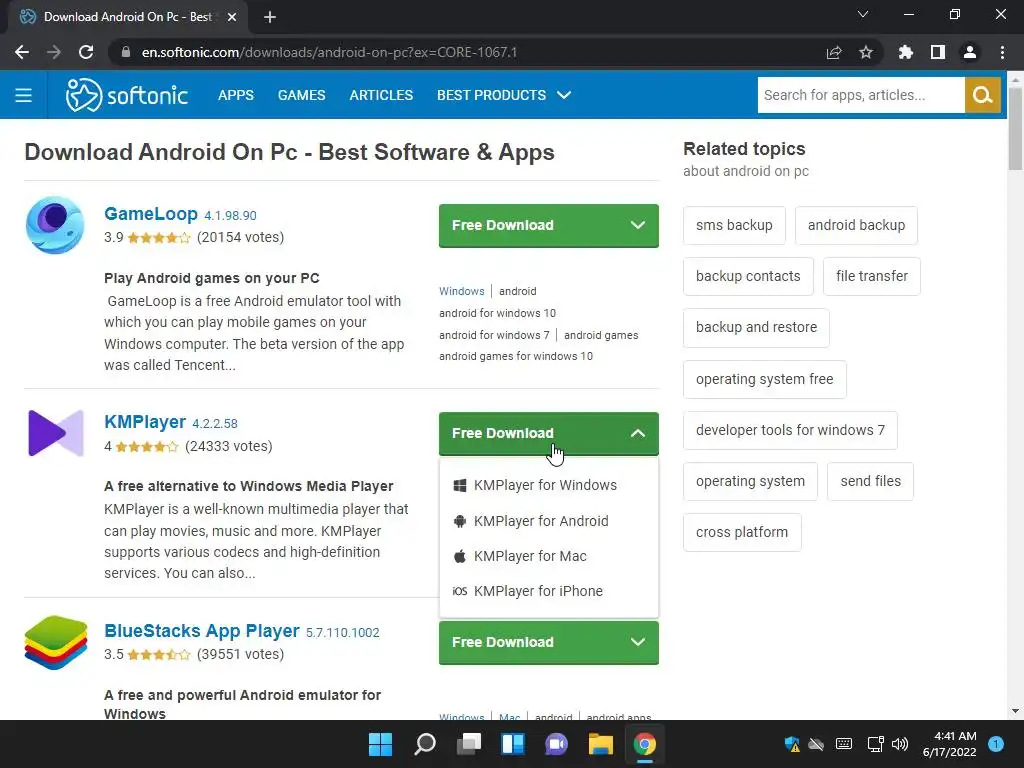Open Chrome extensions puzzle icon
The width and height of the screenshot is (1024, 768).
click(906, 52)
